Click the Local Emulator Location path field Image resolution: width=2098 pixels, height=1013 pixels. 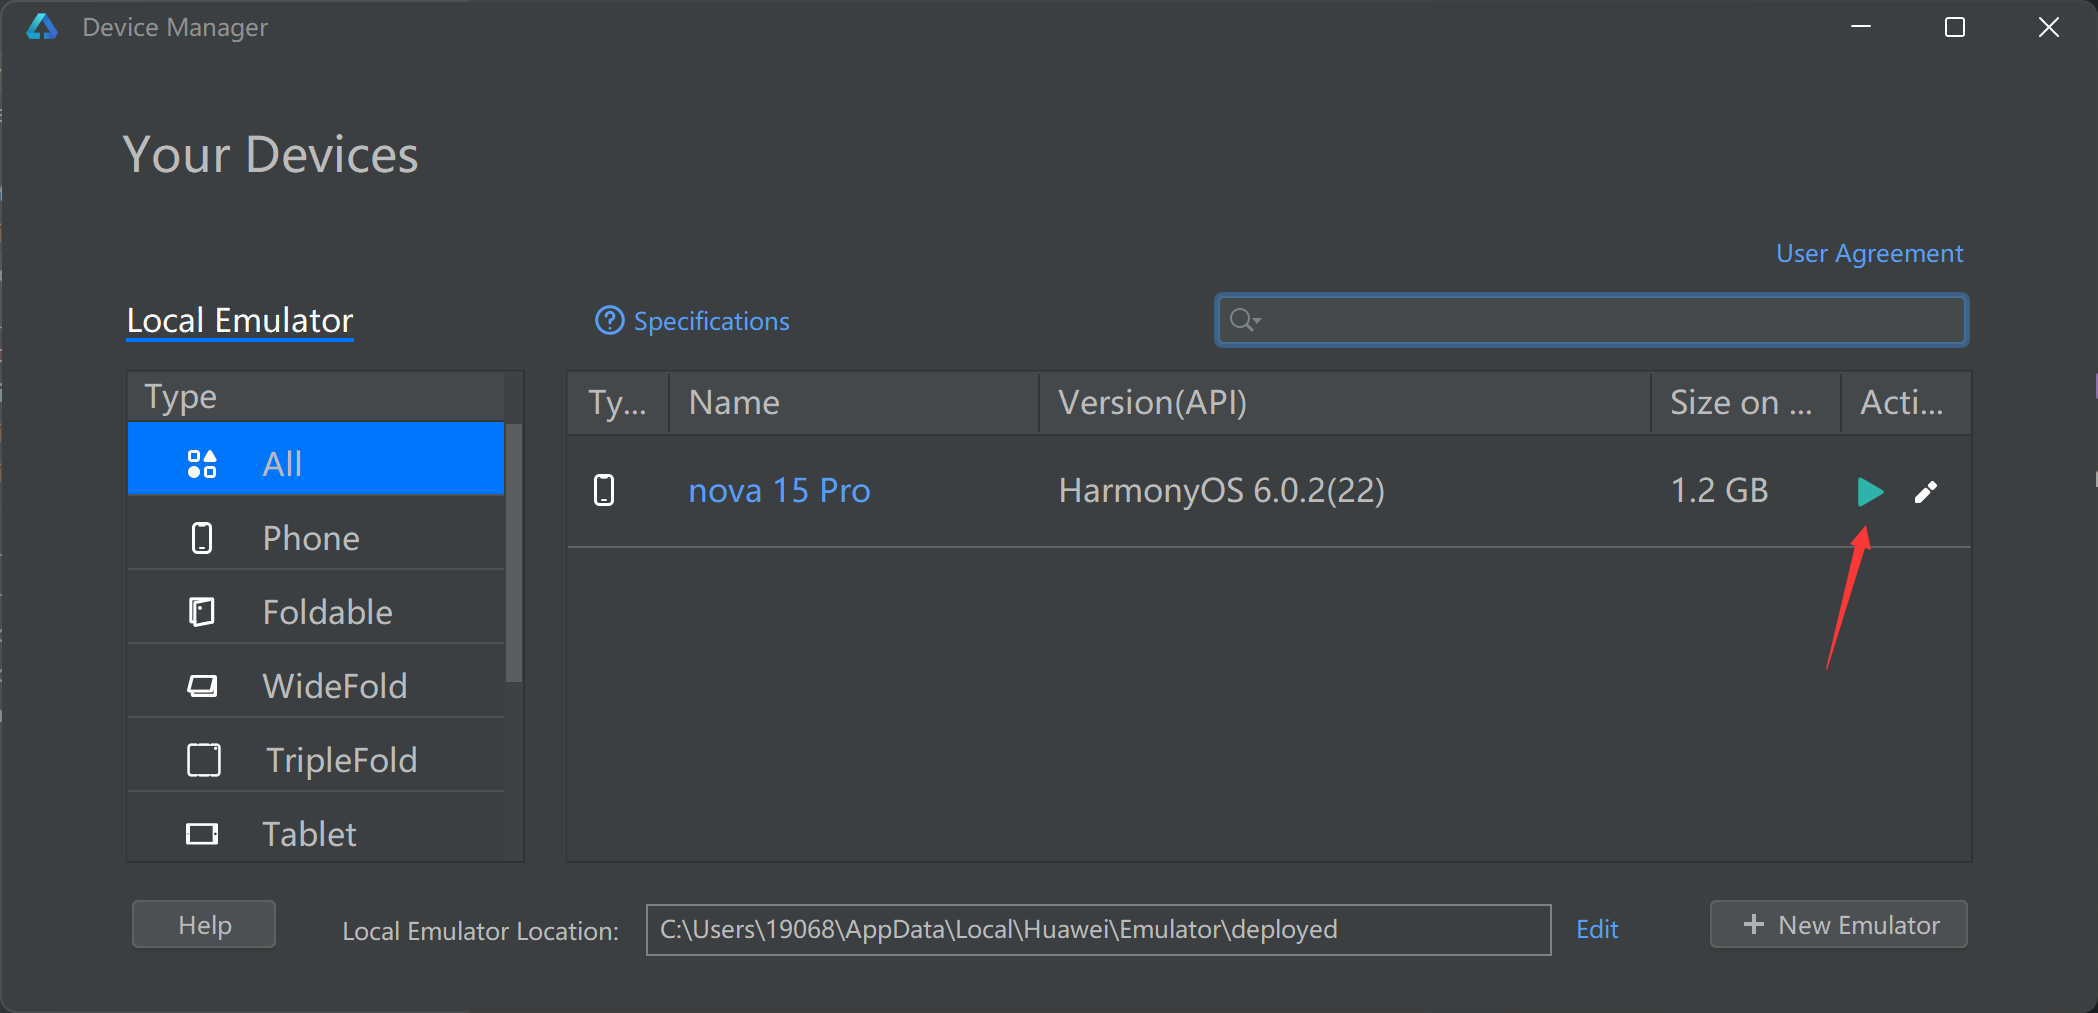point(1098,930)
